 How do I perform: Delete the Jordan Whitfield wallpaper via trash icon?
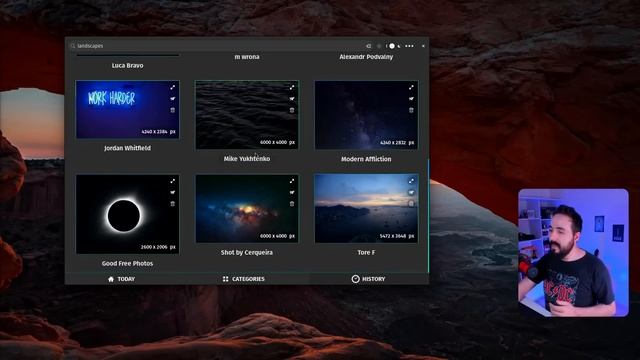(173, 110)
